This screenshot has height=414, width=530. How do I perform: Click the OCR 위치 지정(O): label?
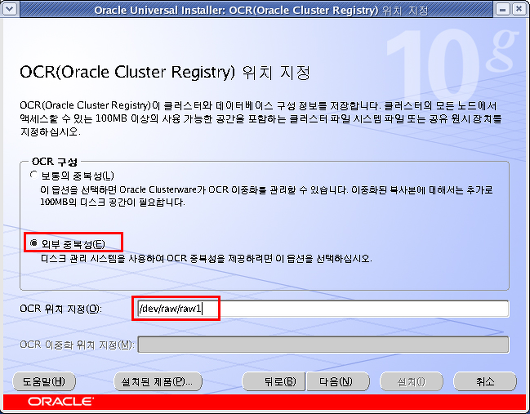(61, 309)
